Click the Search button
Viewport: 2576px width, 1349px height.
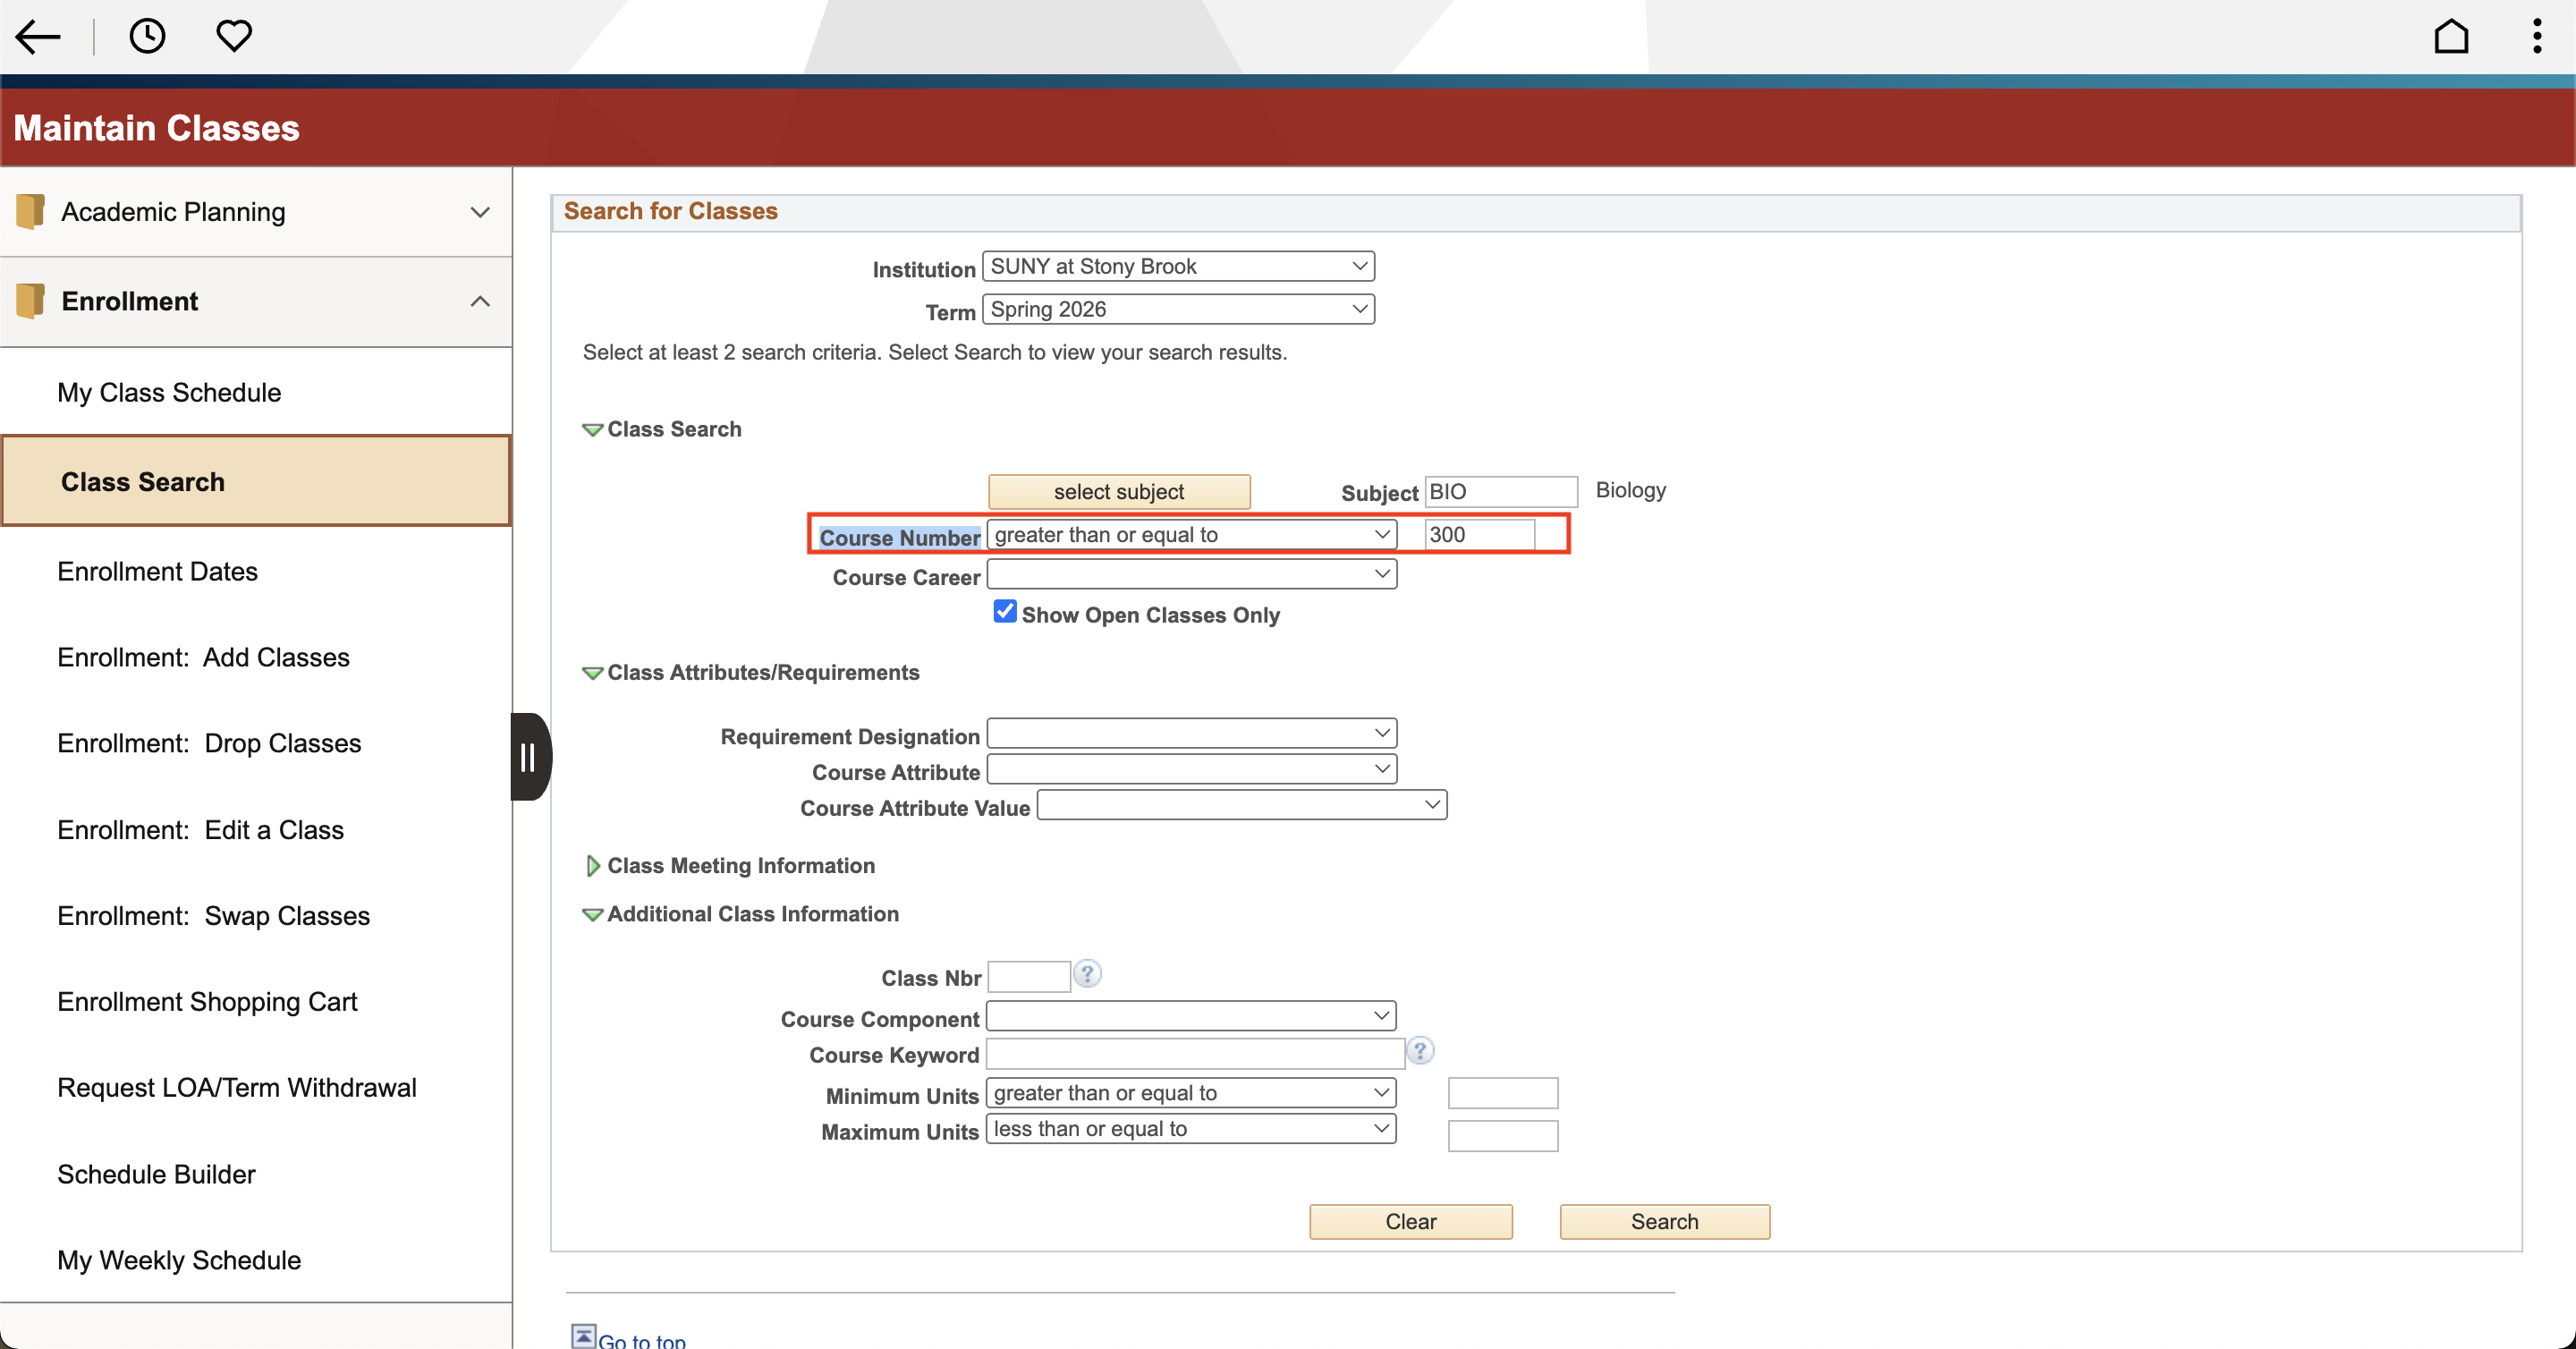[x=1665, y=1222]
